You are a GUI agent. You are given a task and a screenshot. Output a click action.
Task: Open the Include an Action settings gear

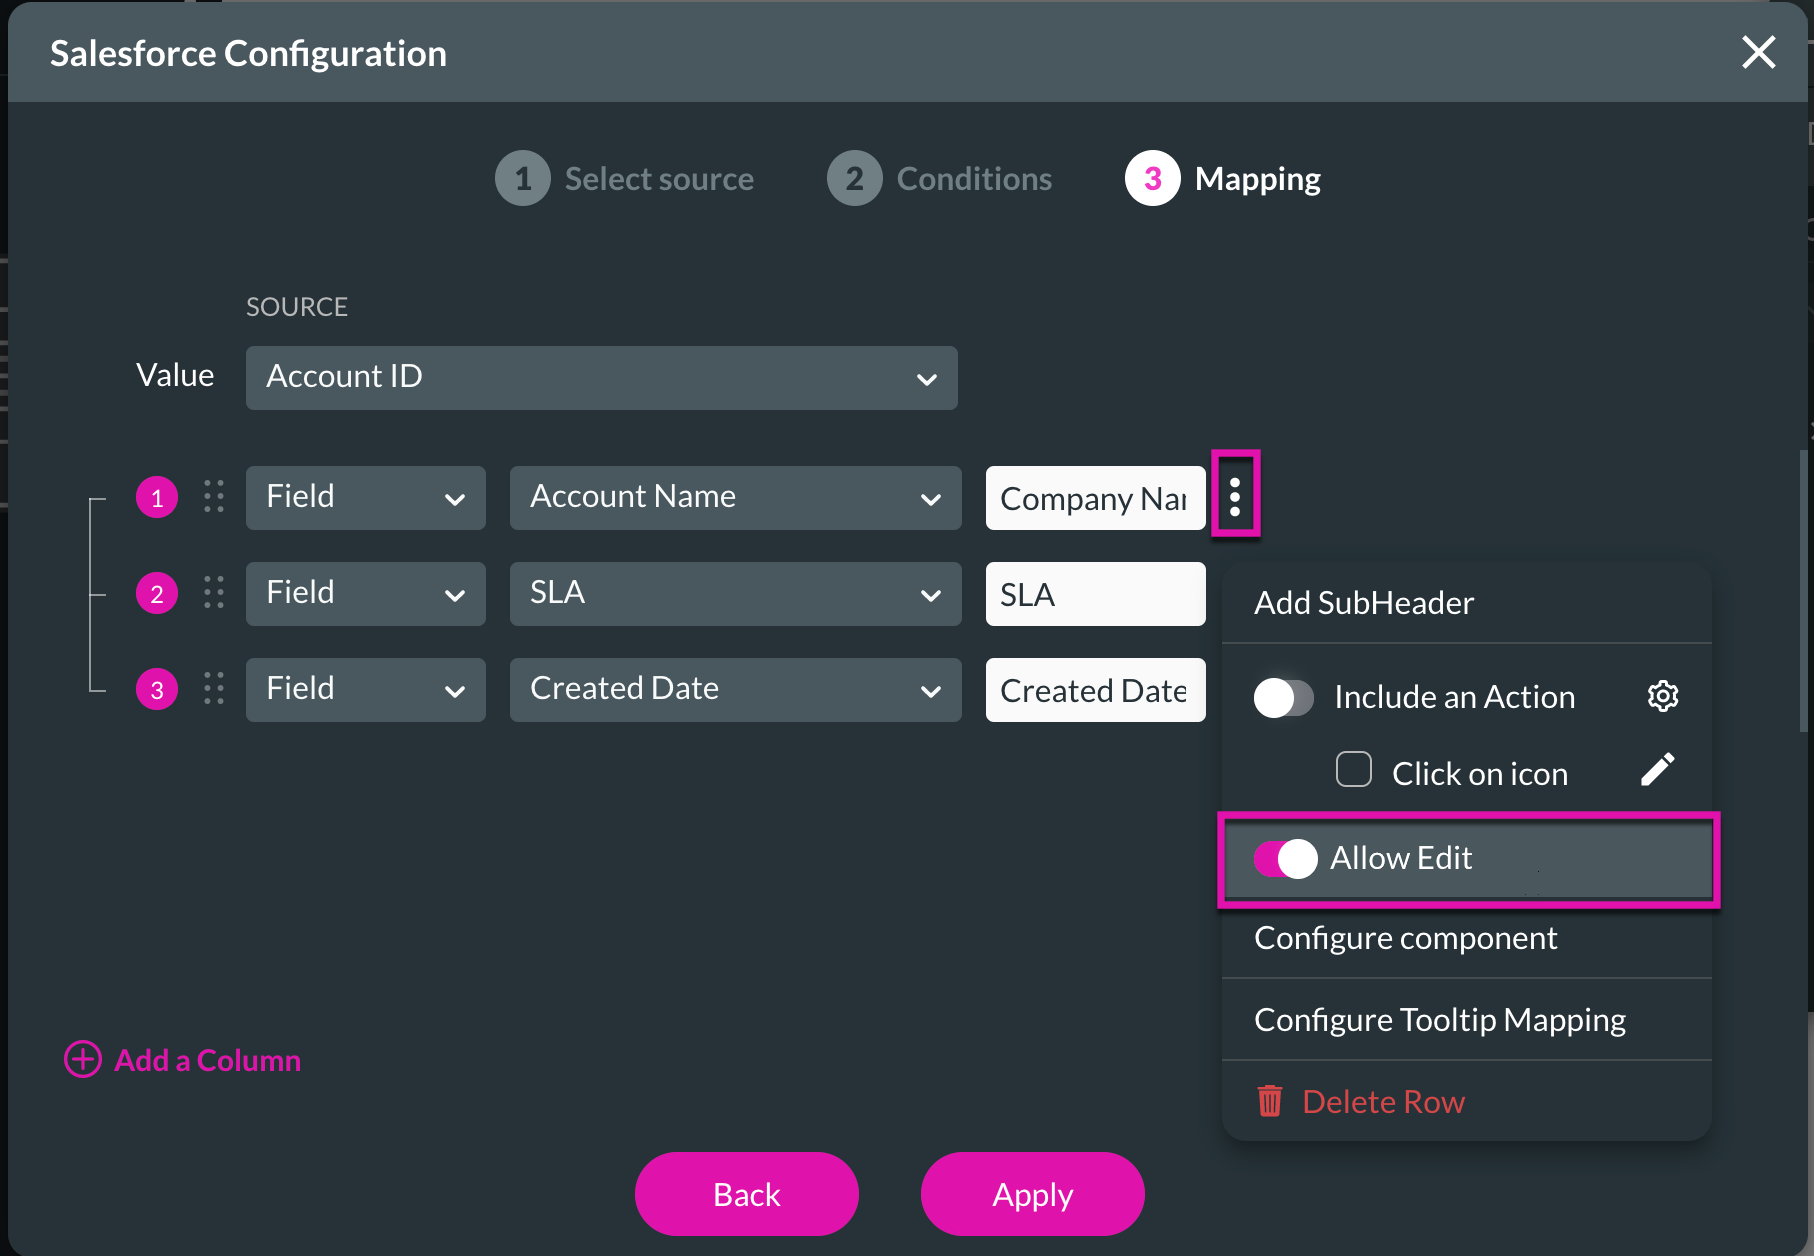[1663, 696]
